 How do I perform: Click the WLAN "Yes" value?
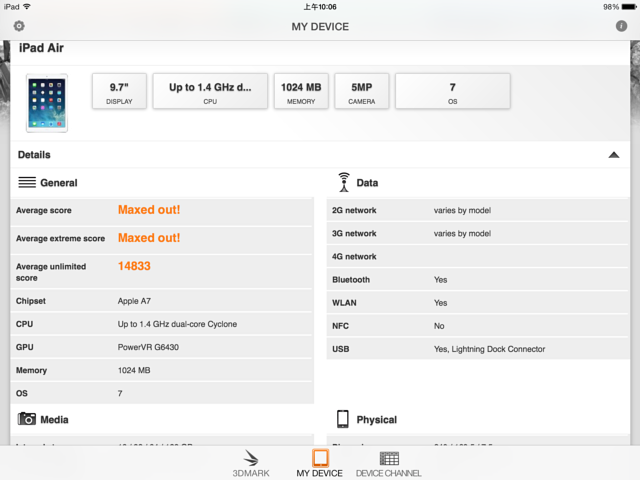click(x=440, y=303)
